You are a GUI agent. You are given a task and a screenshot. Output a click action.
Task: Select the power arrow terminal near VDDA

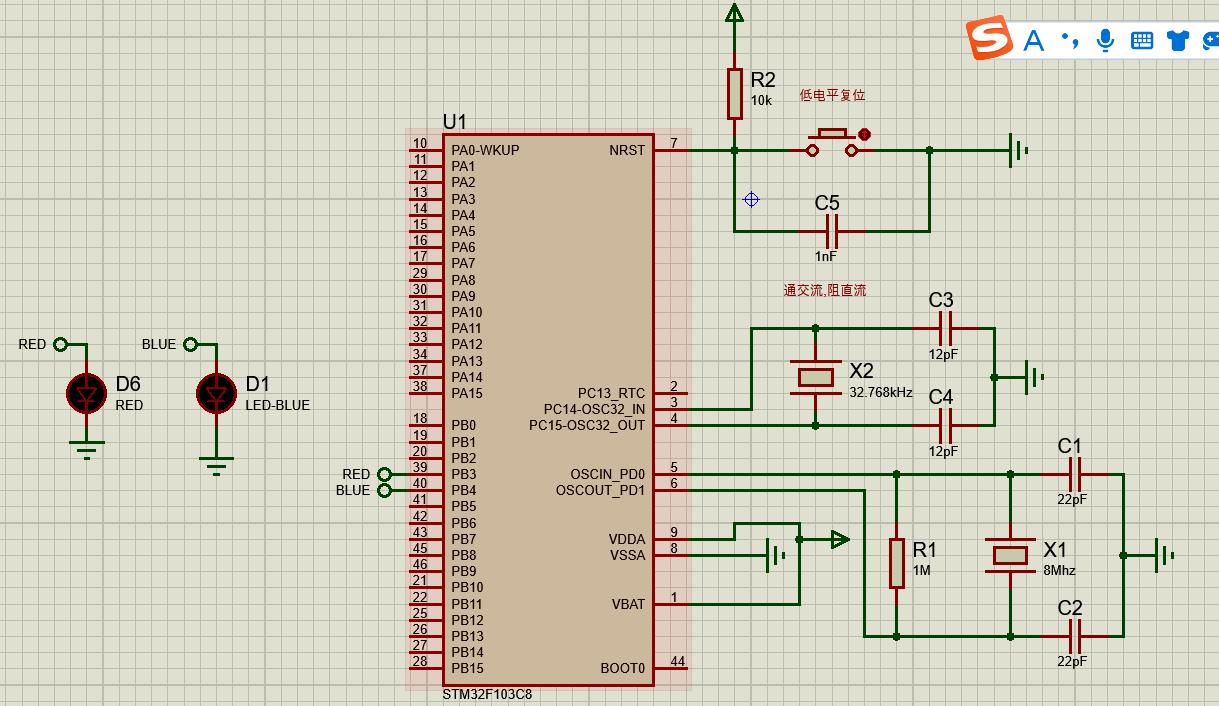pos(840,539)
